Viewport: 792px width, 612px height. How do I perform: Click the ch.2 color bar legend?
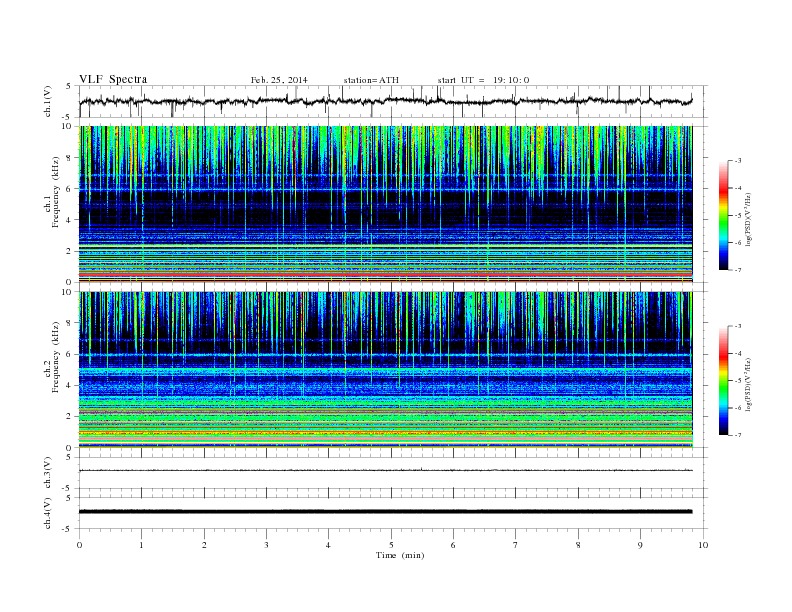(723, 381)
